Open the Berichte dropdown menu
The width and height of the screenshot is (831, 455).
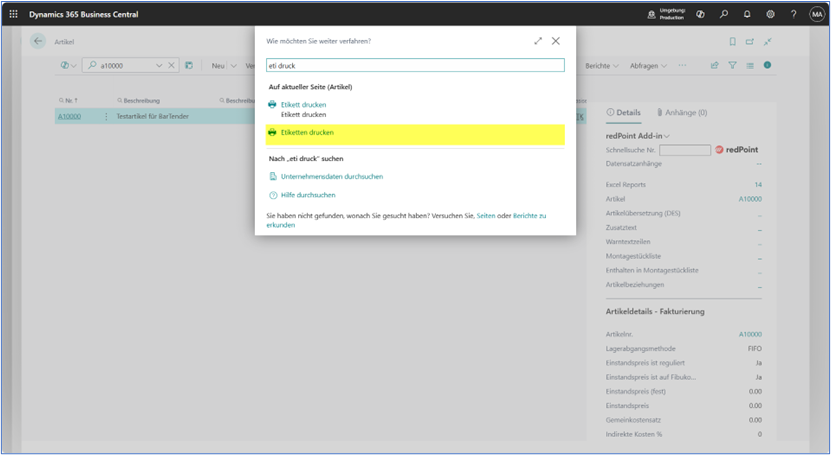(x=601, y=65)
